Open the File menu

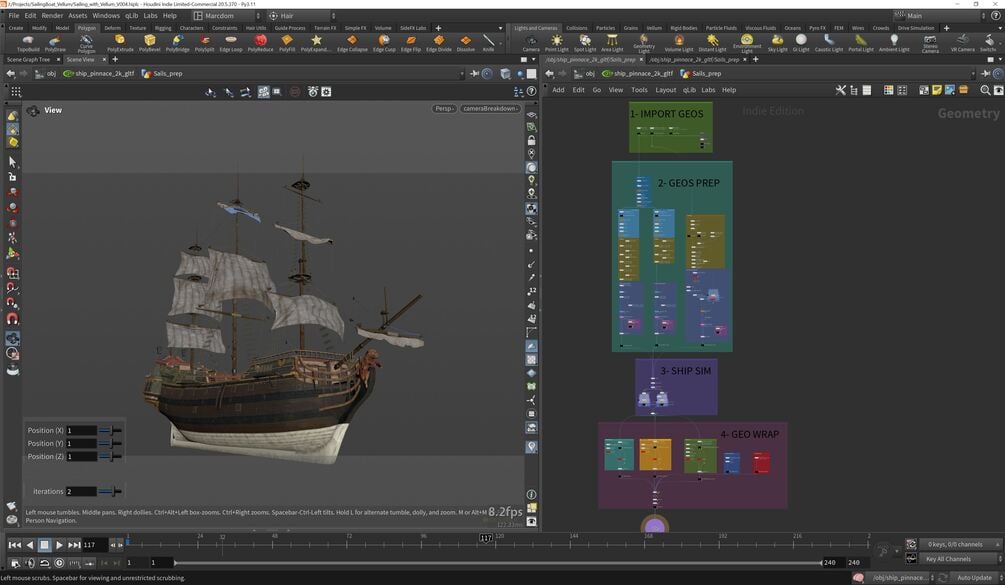click(13, 15)
